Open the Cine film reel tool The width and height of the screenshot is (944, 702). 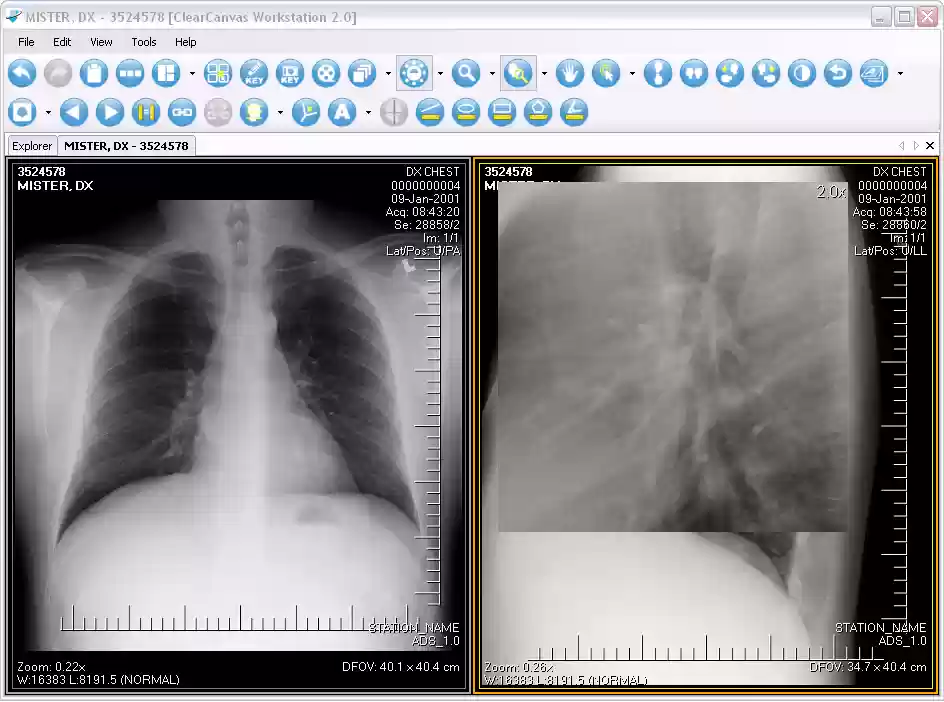coord(326,73)
